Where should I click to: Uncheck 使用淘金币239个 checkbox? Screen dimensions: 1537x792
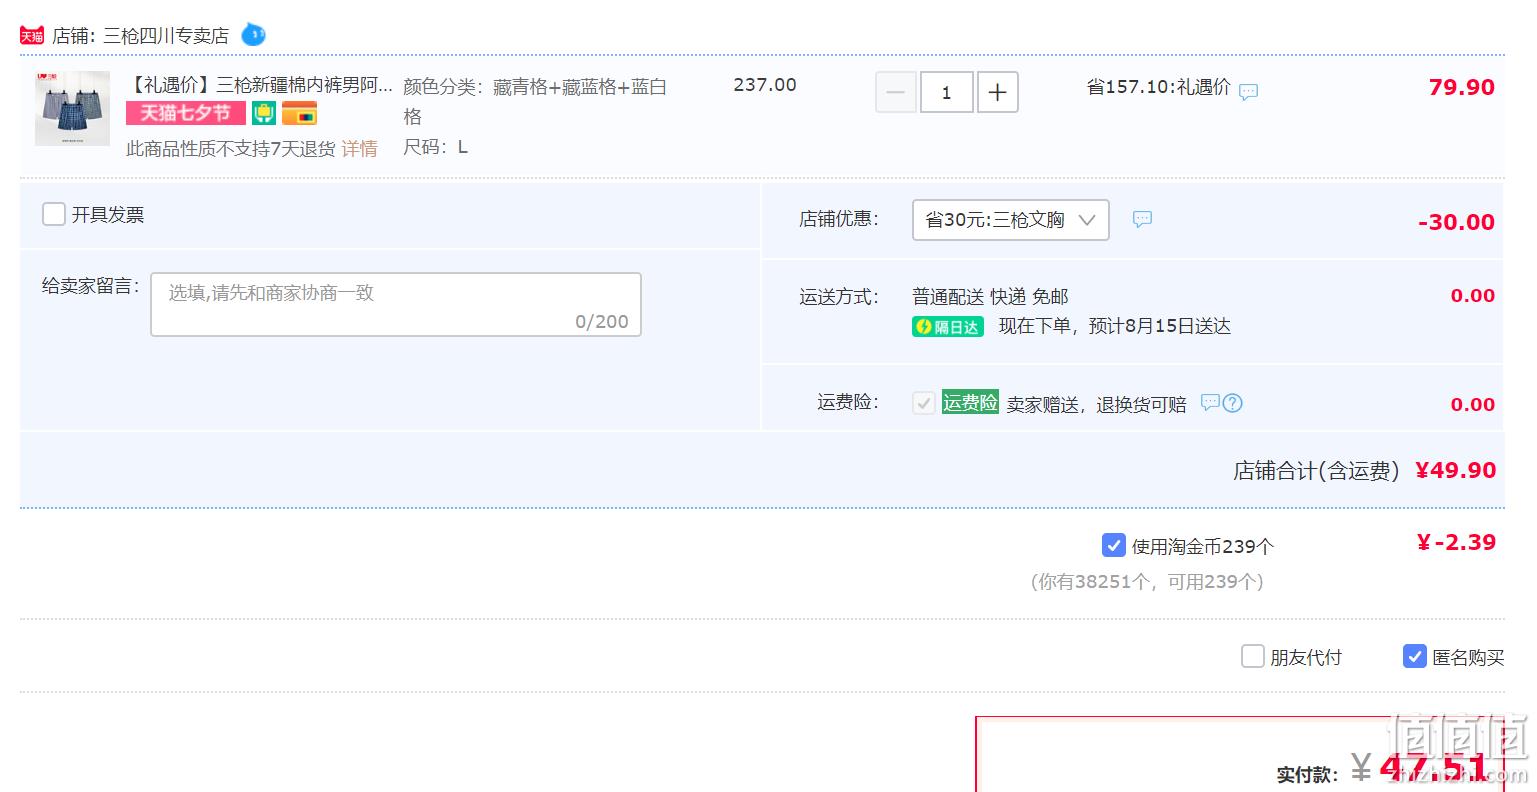(x=1113, y=545)
